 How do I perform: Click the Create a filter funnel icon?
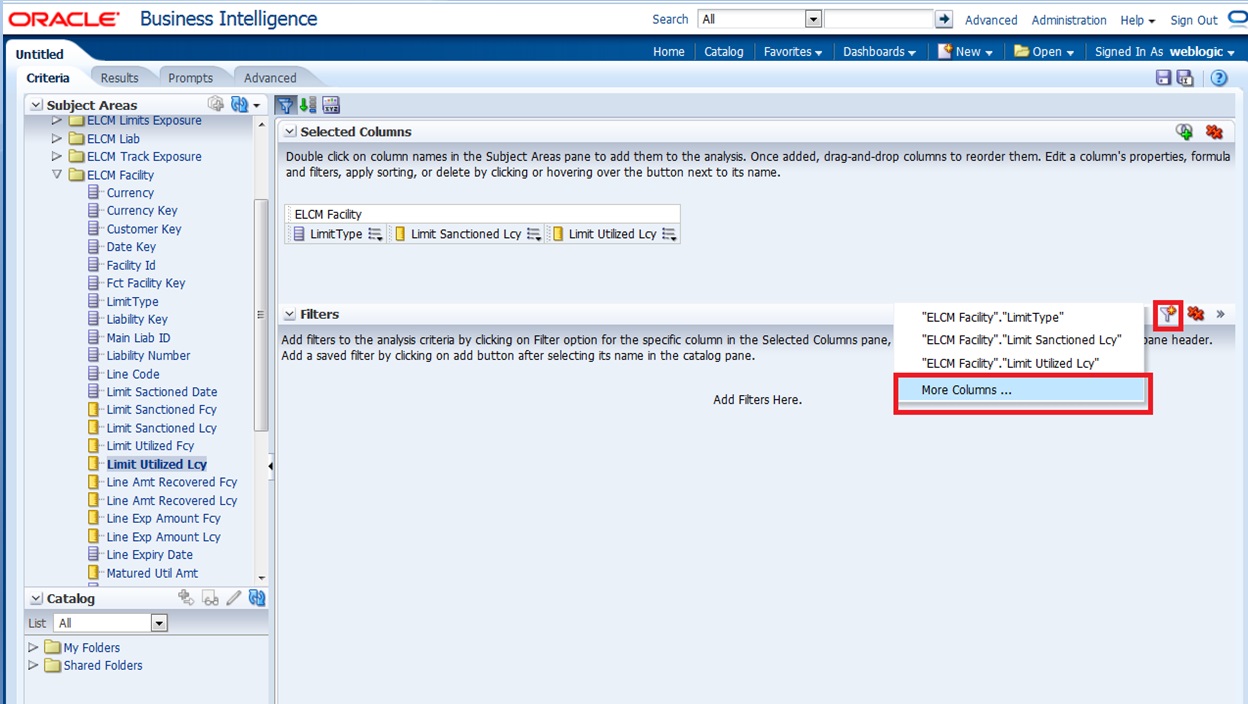pos(1168,314)
